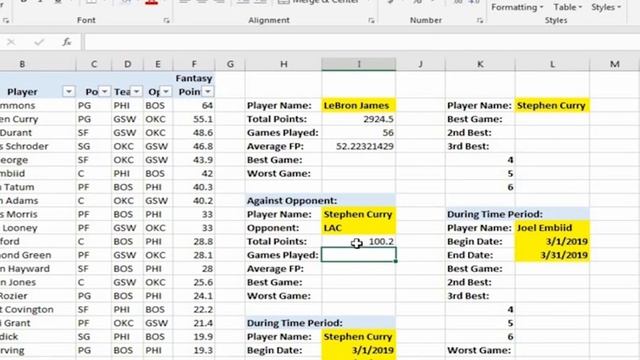
Task: Select column K header
Action: pos(480,64)
